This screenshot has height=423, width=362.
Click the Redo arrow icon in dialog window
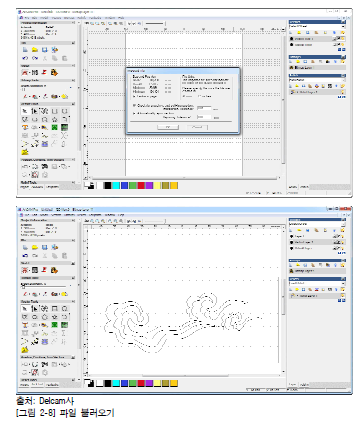click(x=35, y=58)
